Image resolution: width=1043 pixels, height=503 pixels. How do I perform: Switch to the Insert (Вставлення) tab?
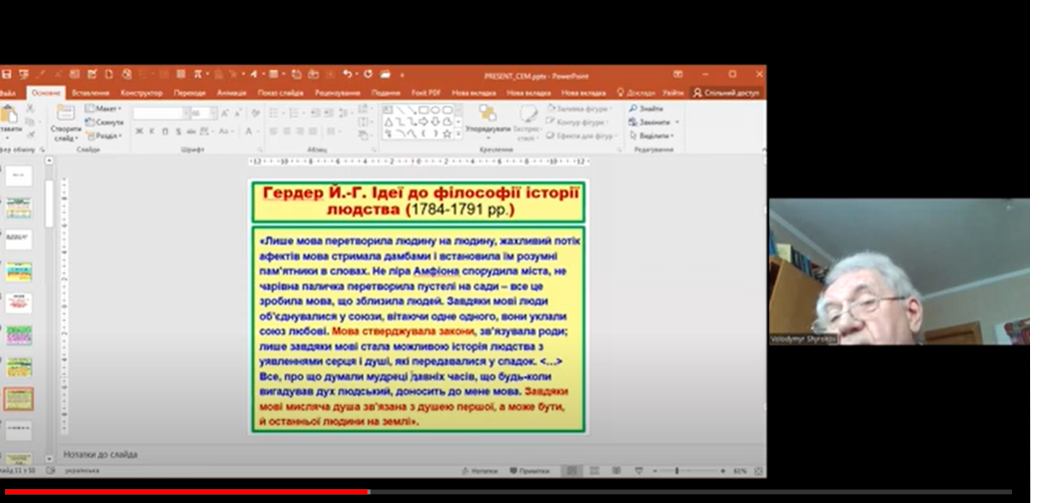pyautogui.click(x=90, y=92)
